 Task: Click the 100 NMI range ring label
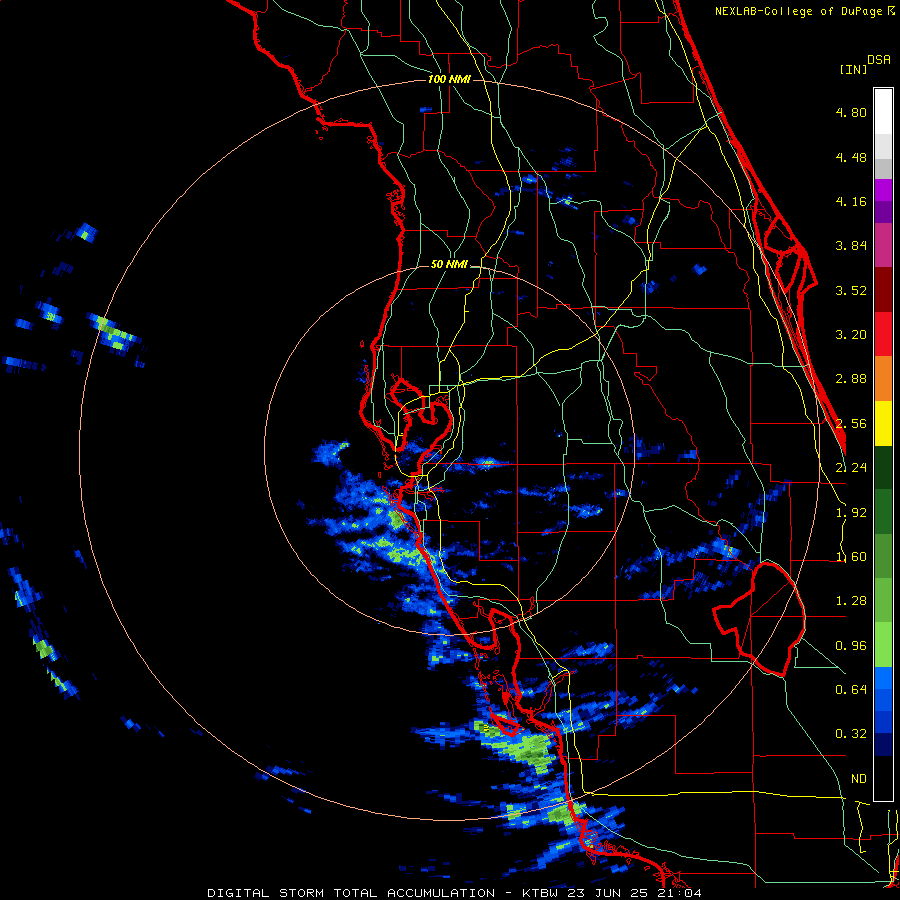449,79
